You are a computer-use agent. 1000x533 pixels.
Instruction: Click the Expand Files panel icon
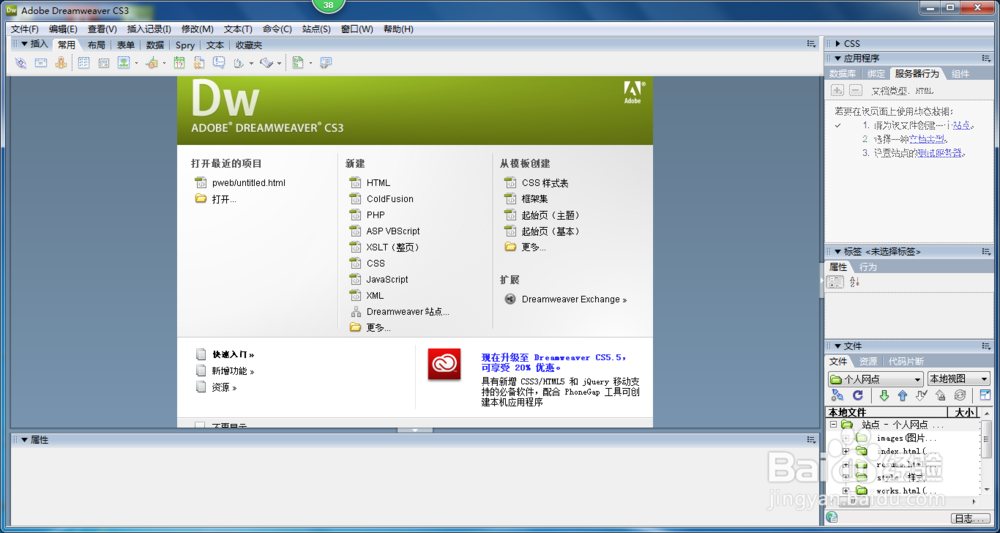tap(985, 395)
